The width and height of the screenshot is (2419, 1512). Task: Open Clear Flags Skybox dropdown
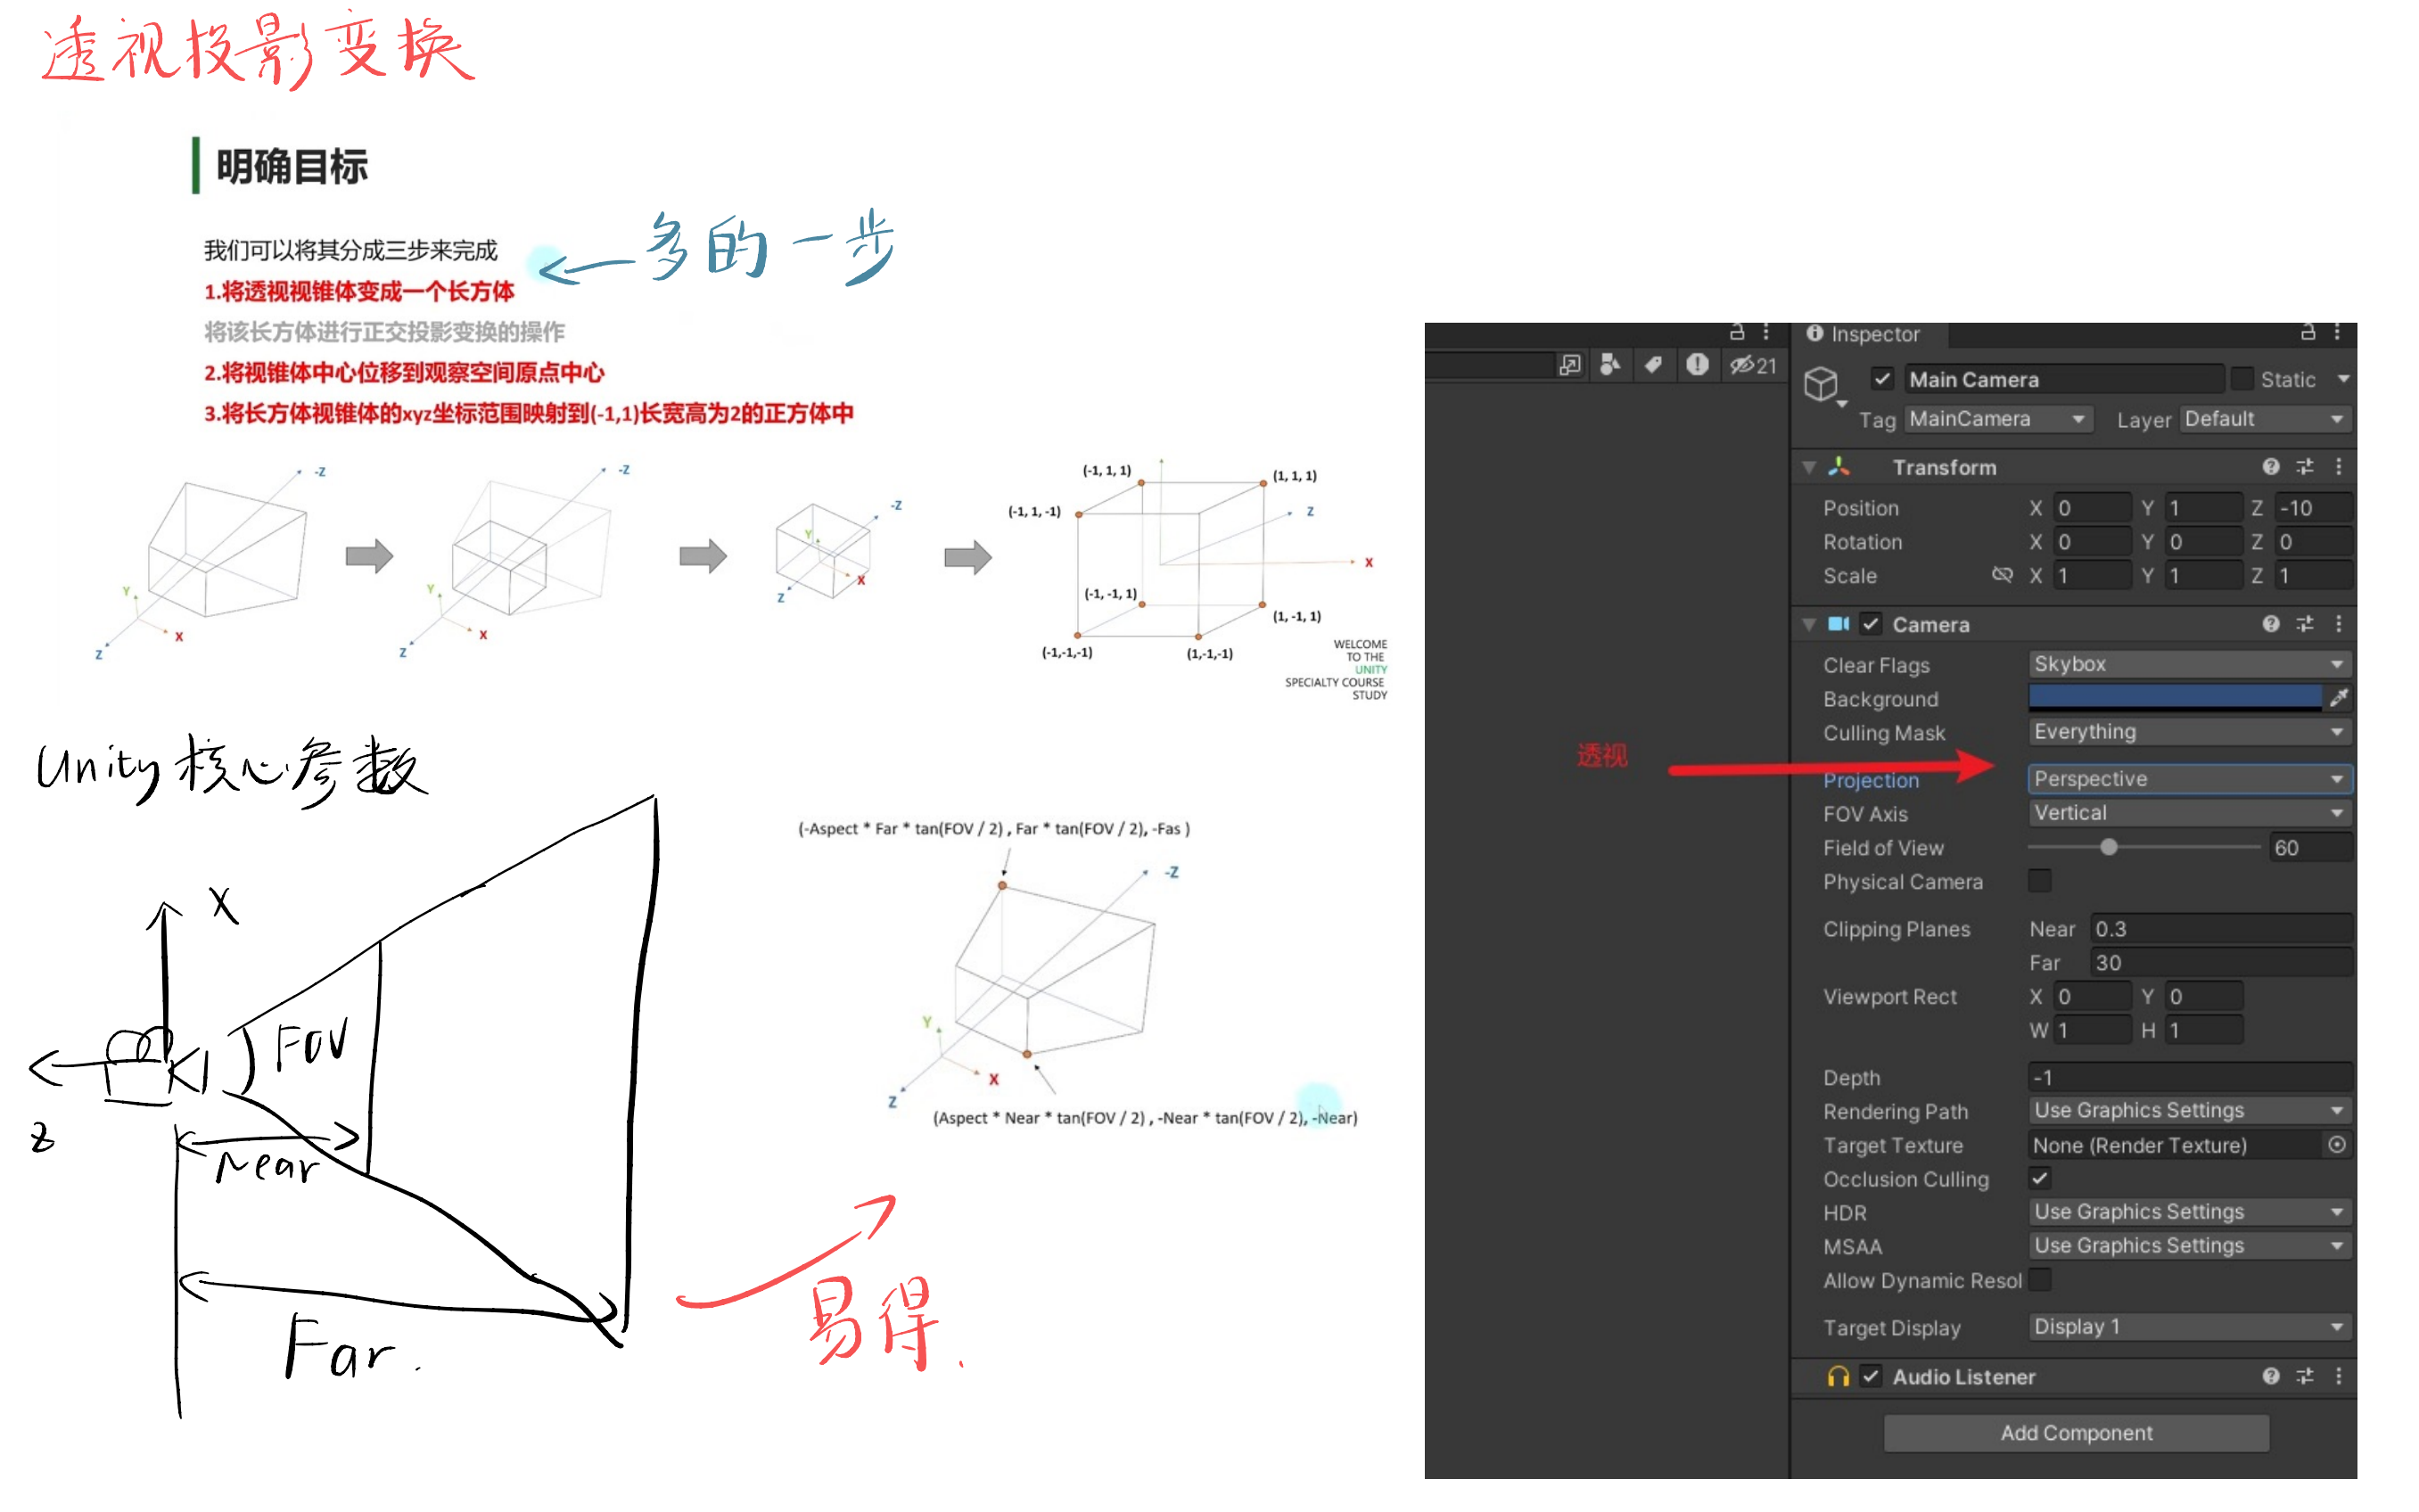[x=2189, y=664]
